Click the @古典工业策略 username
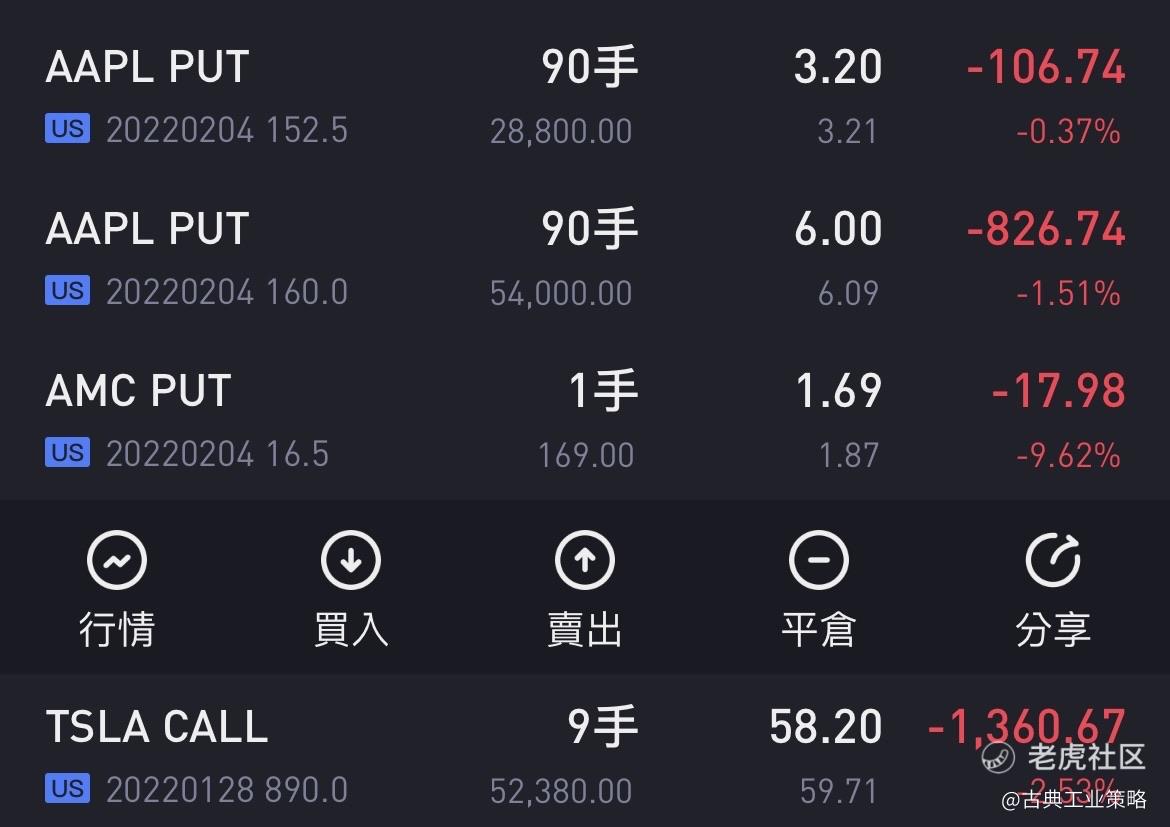The width and height of the screenshot is (1170, 827). point(1073,799)
